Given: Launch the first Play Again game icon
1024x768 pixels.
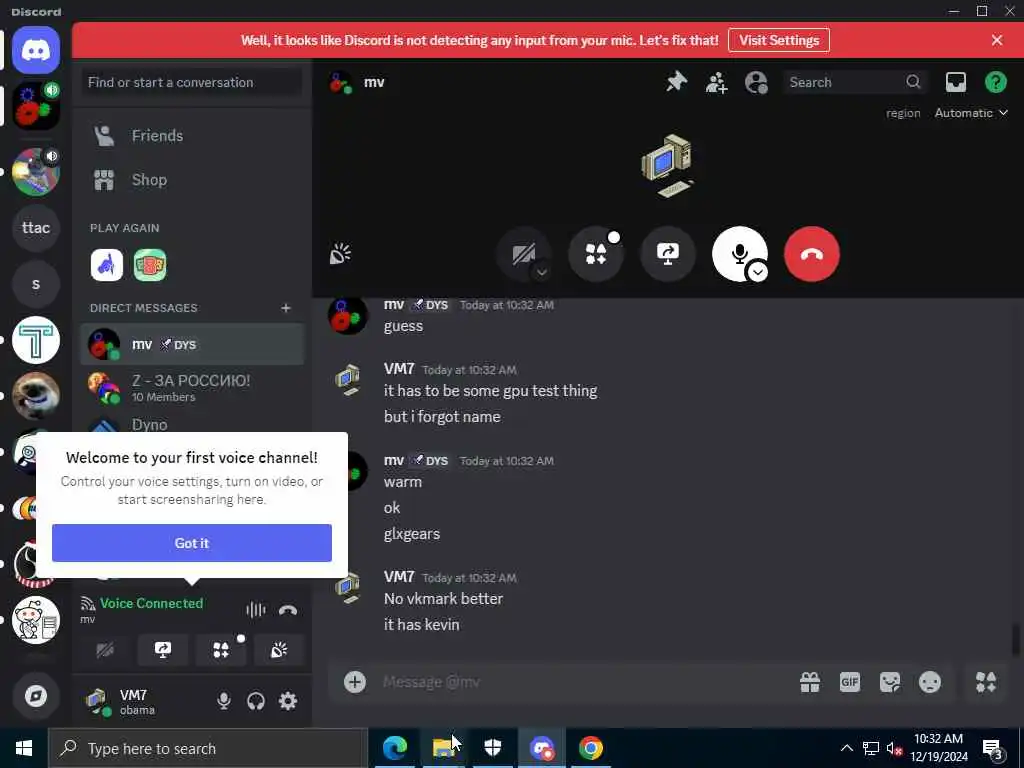Looking at the screenshot, I should tap(106, 265).
